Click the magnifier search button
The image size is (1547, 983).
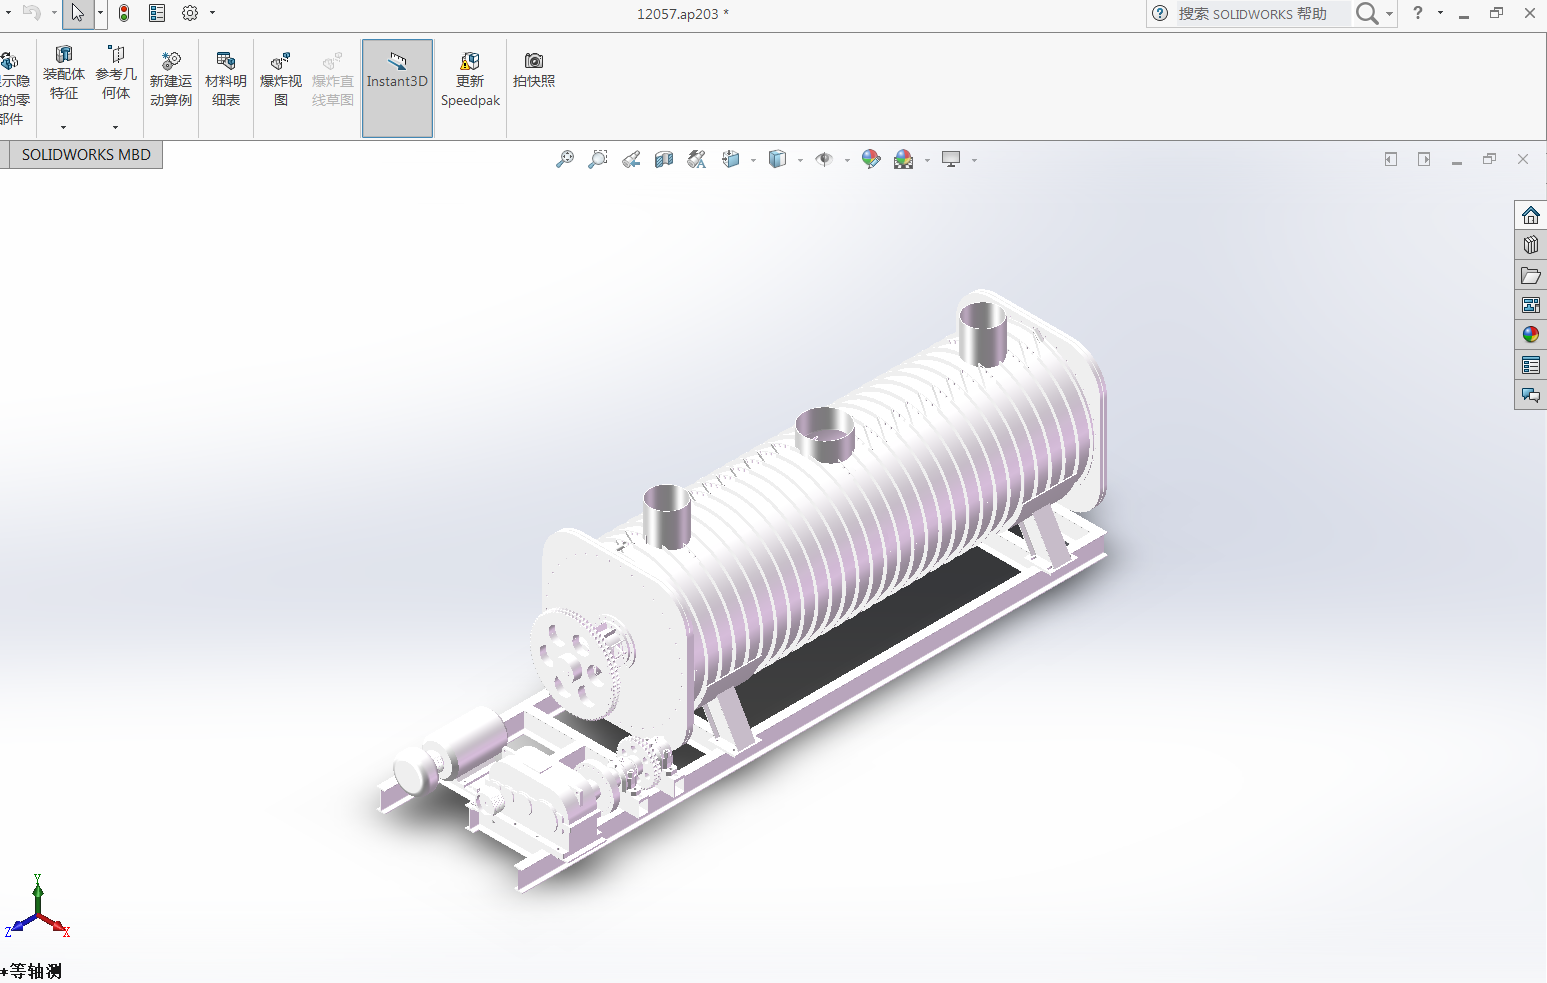[1367, 14]
